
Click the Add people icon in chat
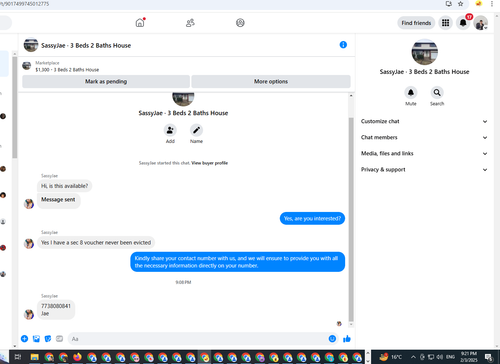(x=170, y=130)
